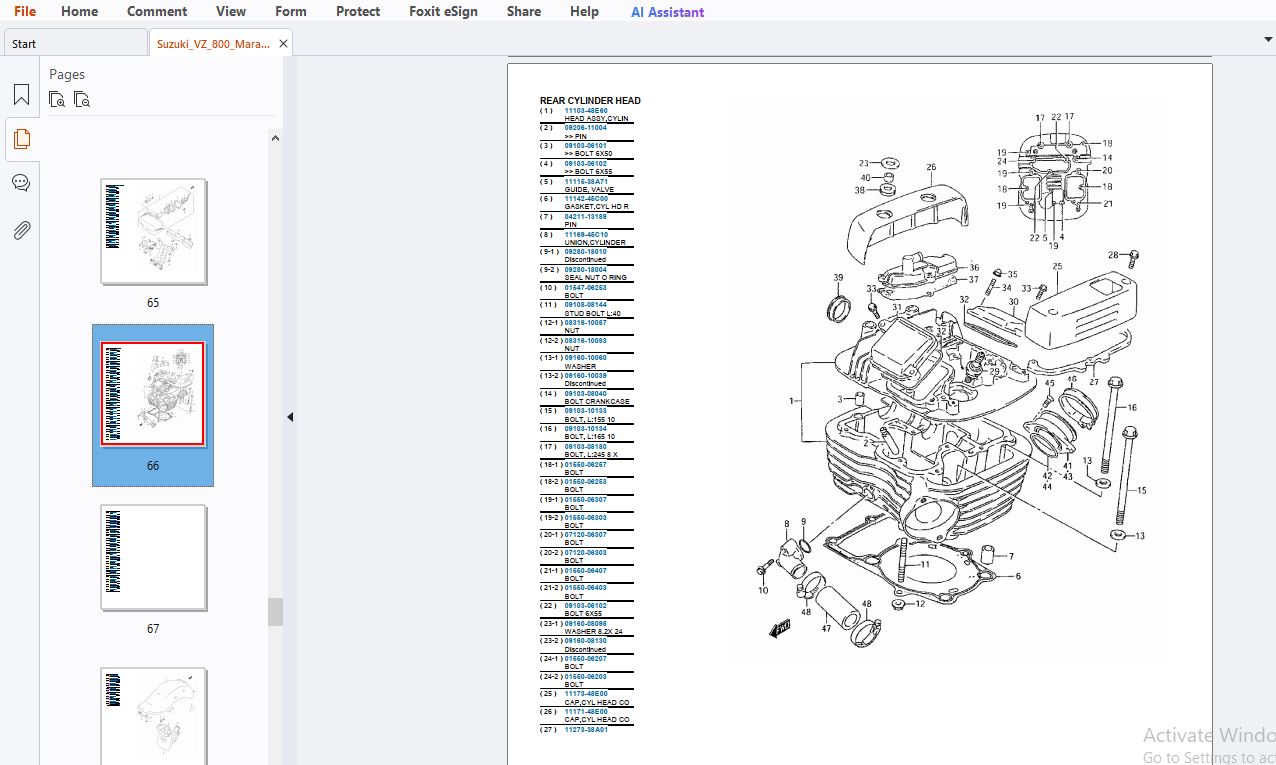Click part number link 11115-38A71

pyautogui.click(x=585, y=182)
